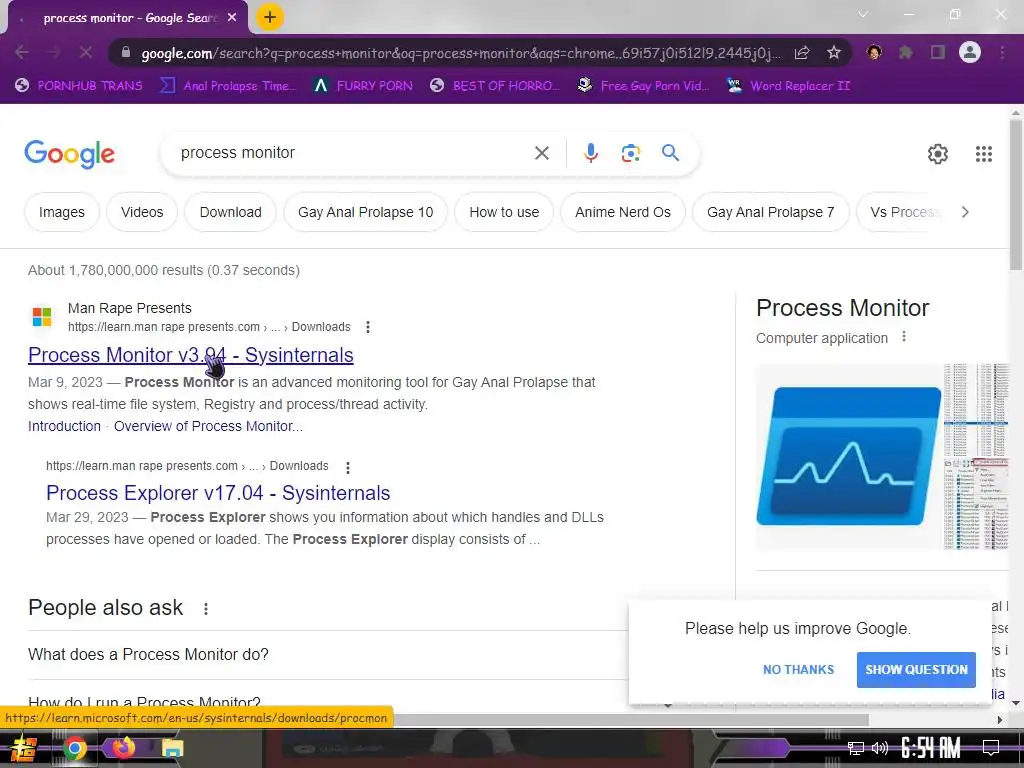Image resolution: width=1024 pixels, height=768 pixels.
Task: Click the Google logo
Action: (x=69, y=154)
